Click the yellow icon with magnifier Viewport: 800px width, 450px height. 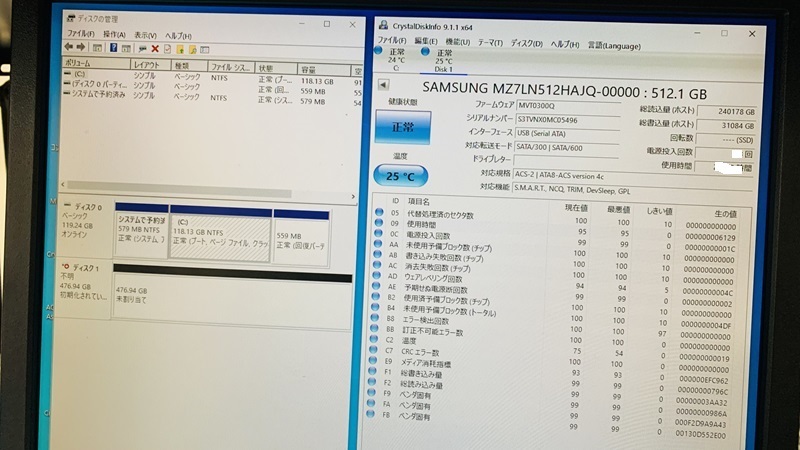coord(192,49)
